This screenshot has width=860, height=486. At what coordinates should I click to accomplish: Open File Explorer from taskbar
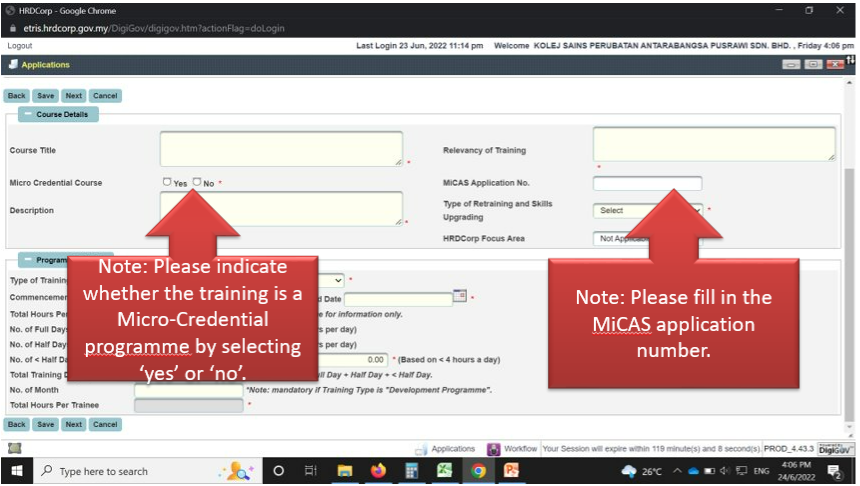tap(344, 471)
